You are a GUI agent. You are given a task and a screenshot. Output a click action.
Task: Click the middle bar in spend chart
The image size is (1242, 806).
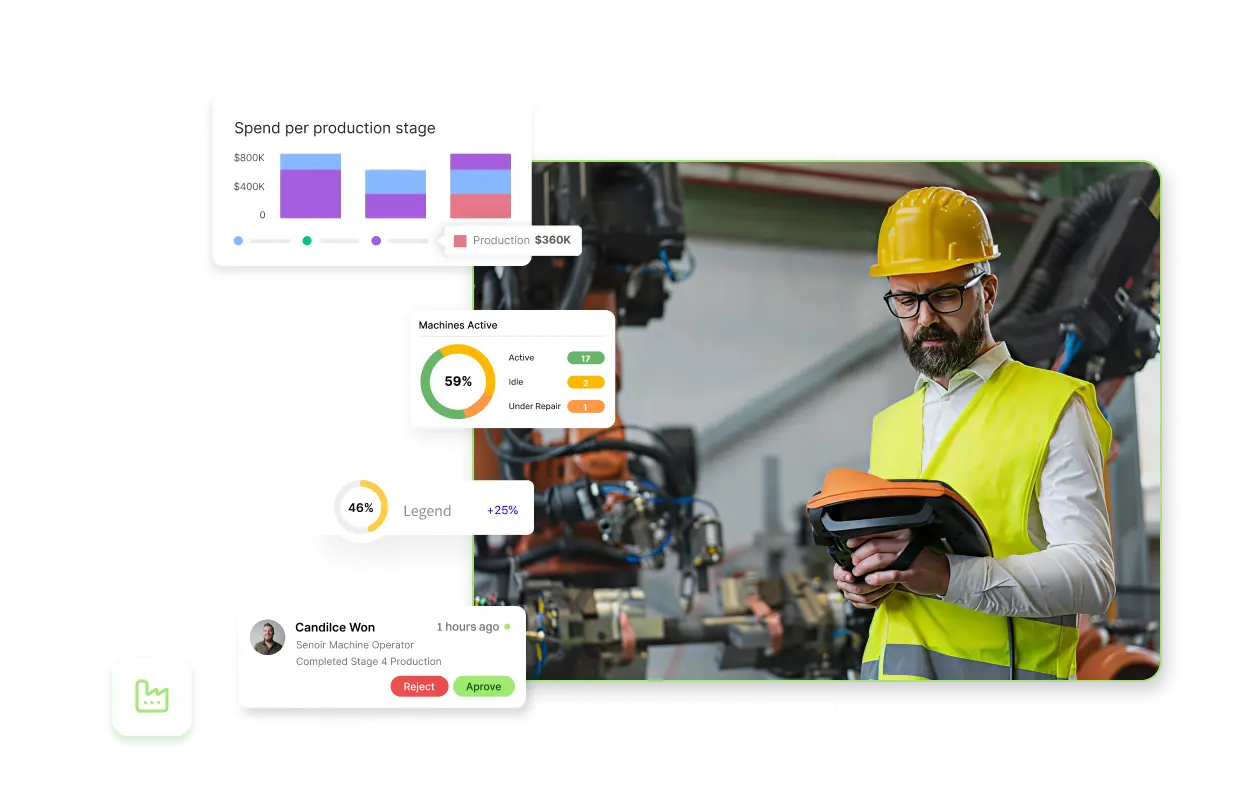[395, 194]
